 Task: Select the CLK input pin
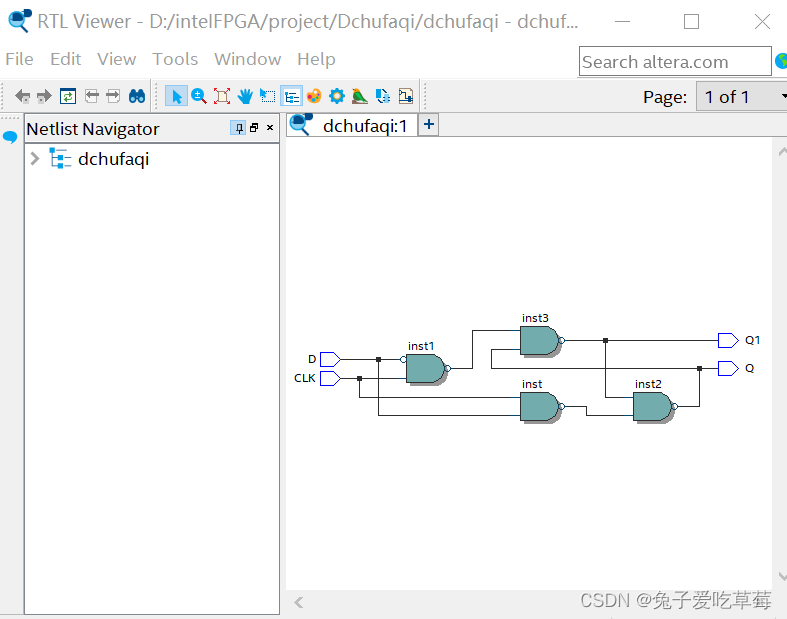point(330,378)
